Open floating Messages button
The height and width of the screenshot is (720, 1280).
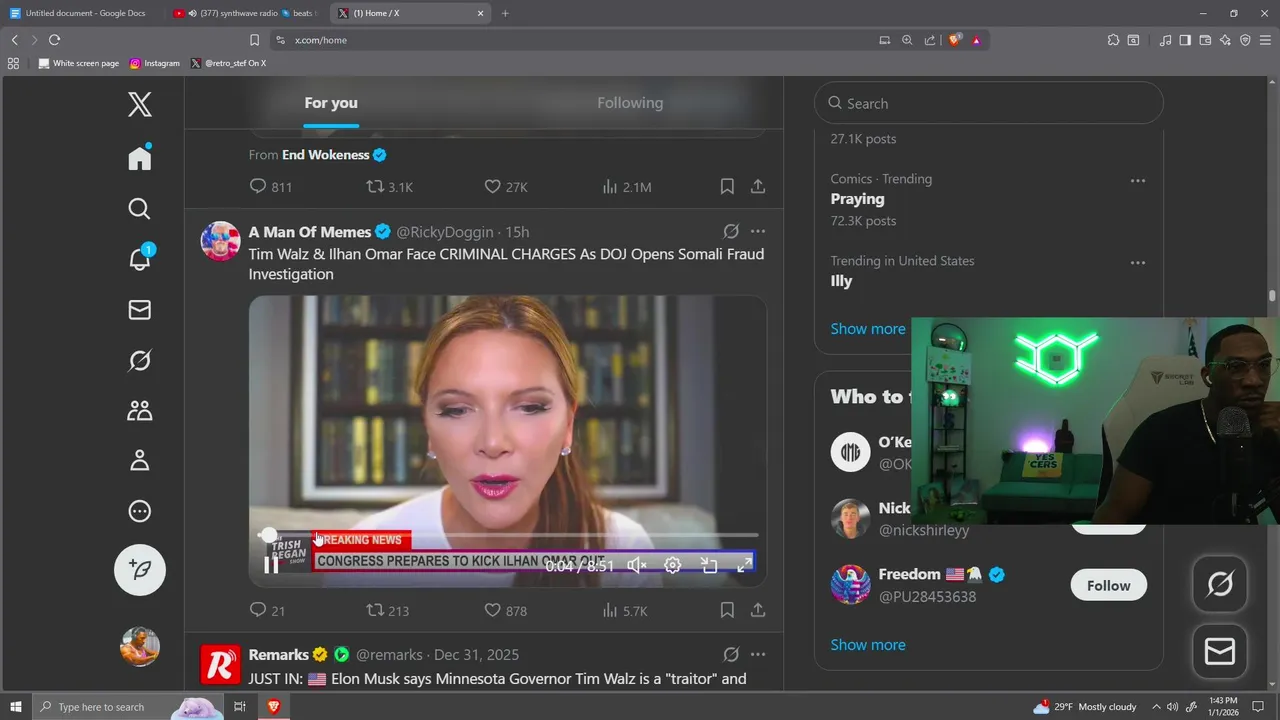(x=1220, y=652)
